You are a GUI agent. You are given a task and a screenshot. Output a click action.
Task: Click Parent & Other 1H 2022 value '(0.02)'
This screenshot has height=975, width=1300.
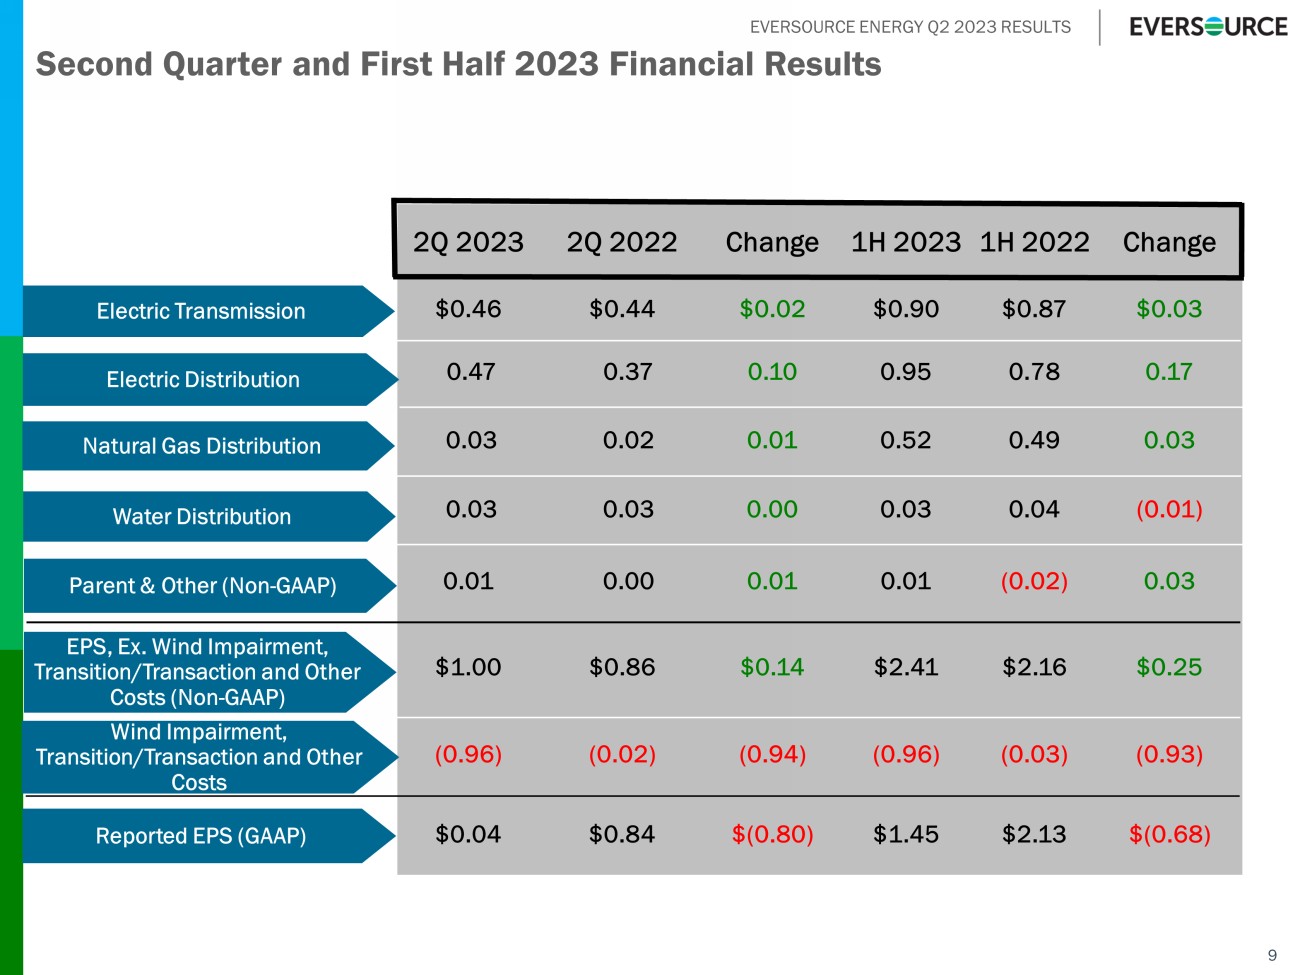[1035, 581]
